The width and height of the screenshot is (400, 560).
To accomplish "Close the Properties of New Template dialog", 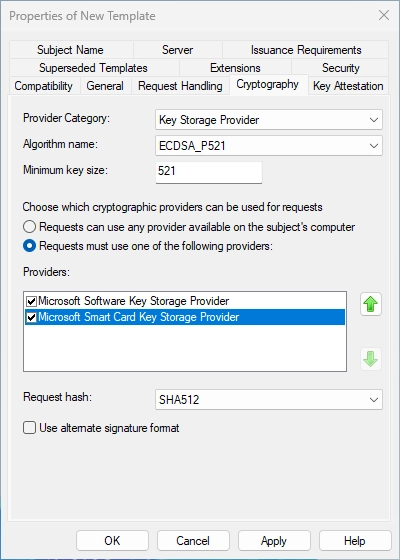I will click(x=384, y=15).
